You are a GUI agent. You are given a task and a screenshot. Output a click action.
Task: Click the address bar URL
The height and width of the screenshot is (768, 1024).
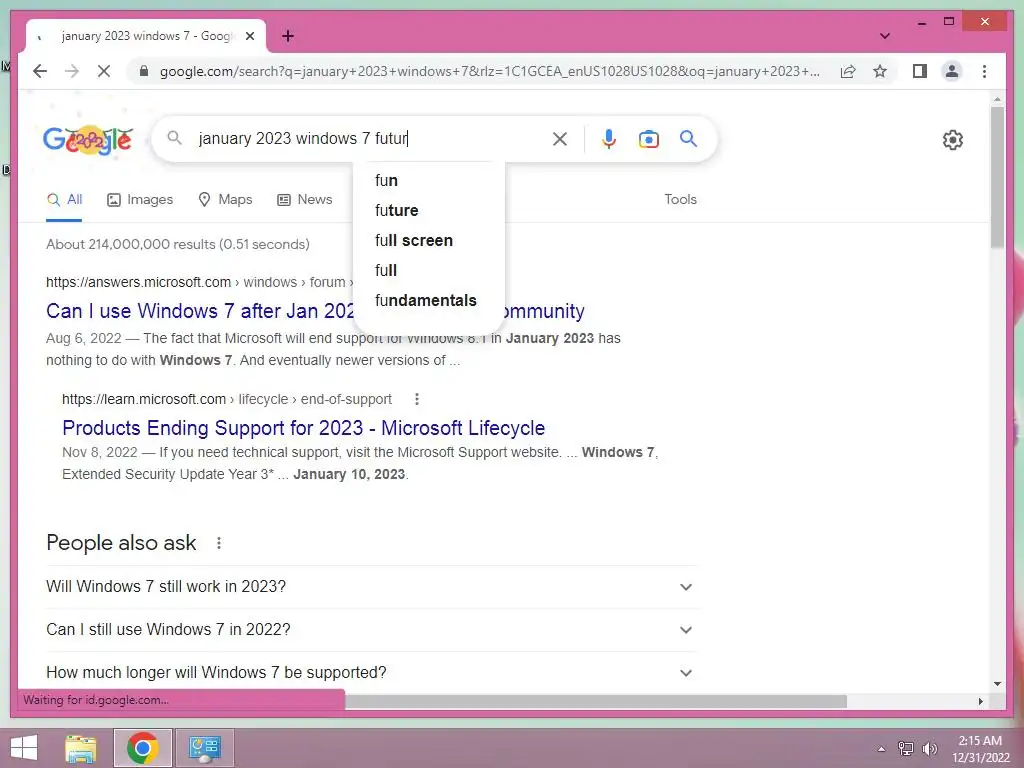pyautogui.click(x=490, y=71)
